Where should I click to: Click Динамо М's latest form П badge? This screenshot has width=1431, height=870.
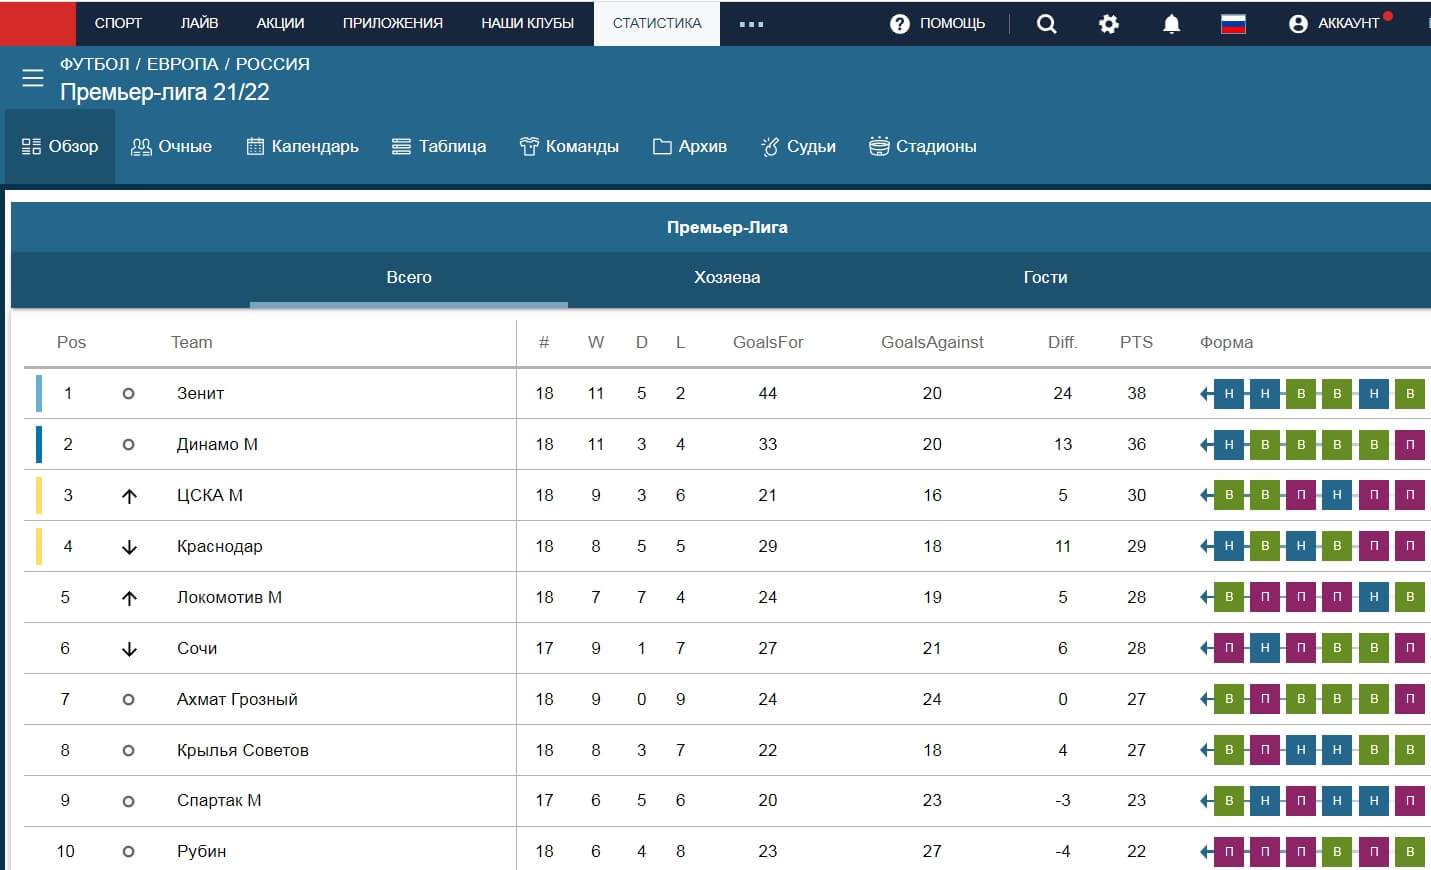coord(1410,445)
